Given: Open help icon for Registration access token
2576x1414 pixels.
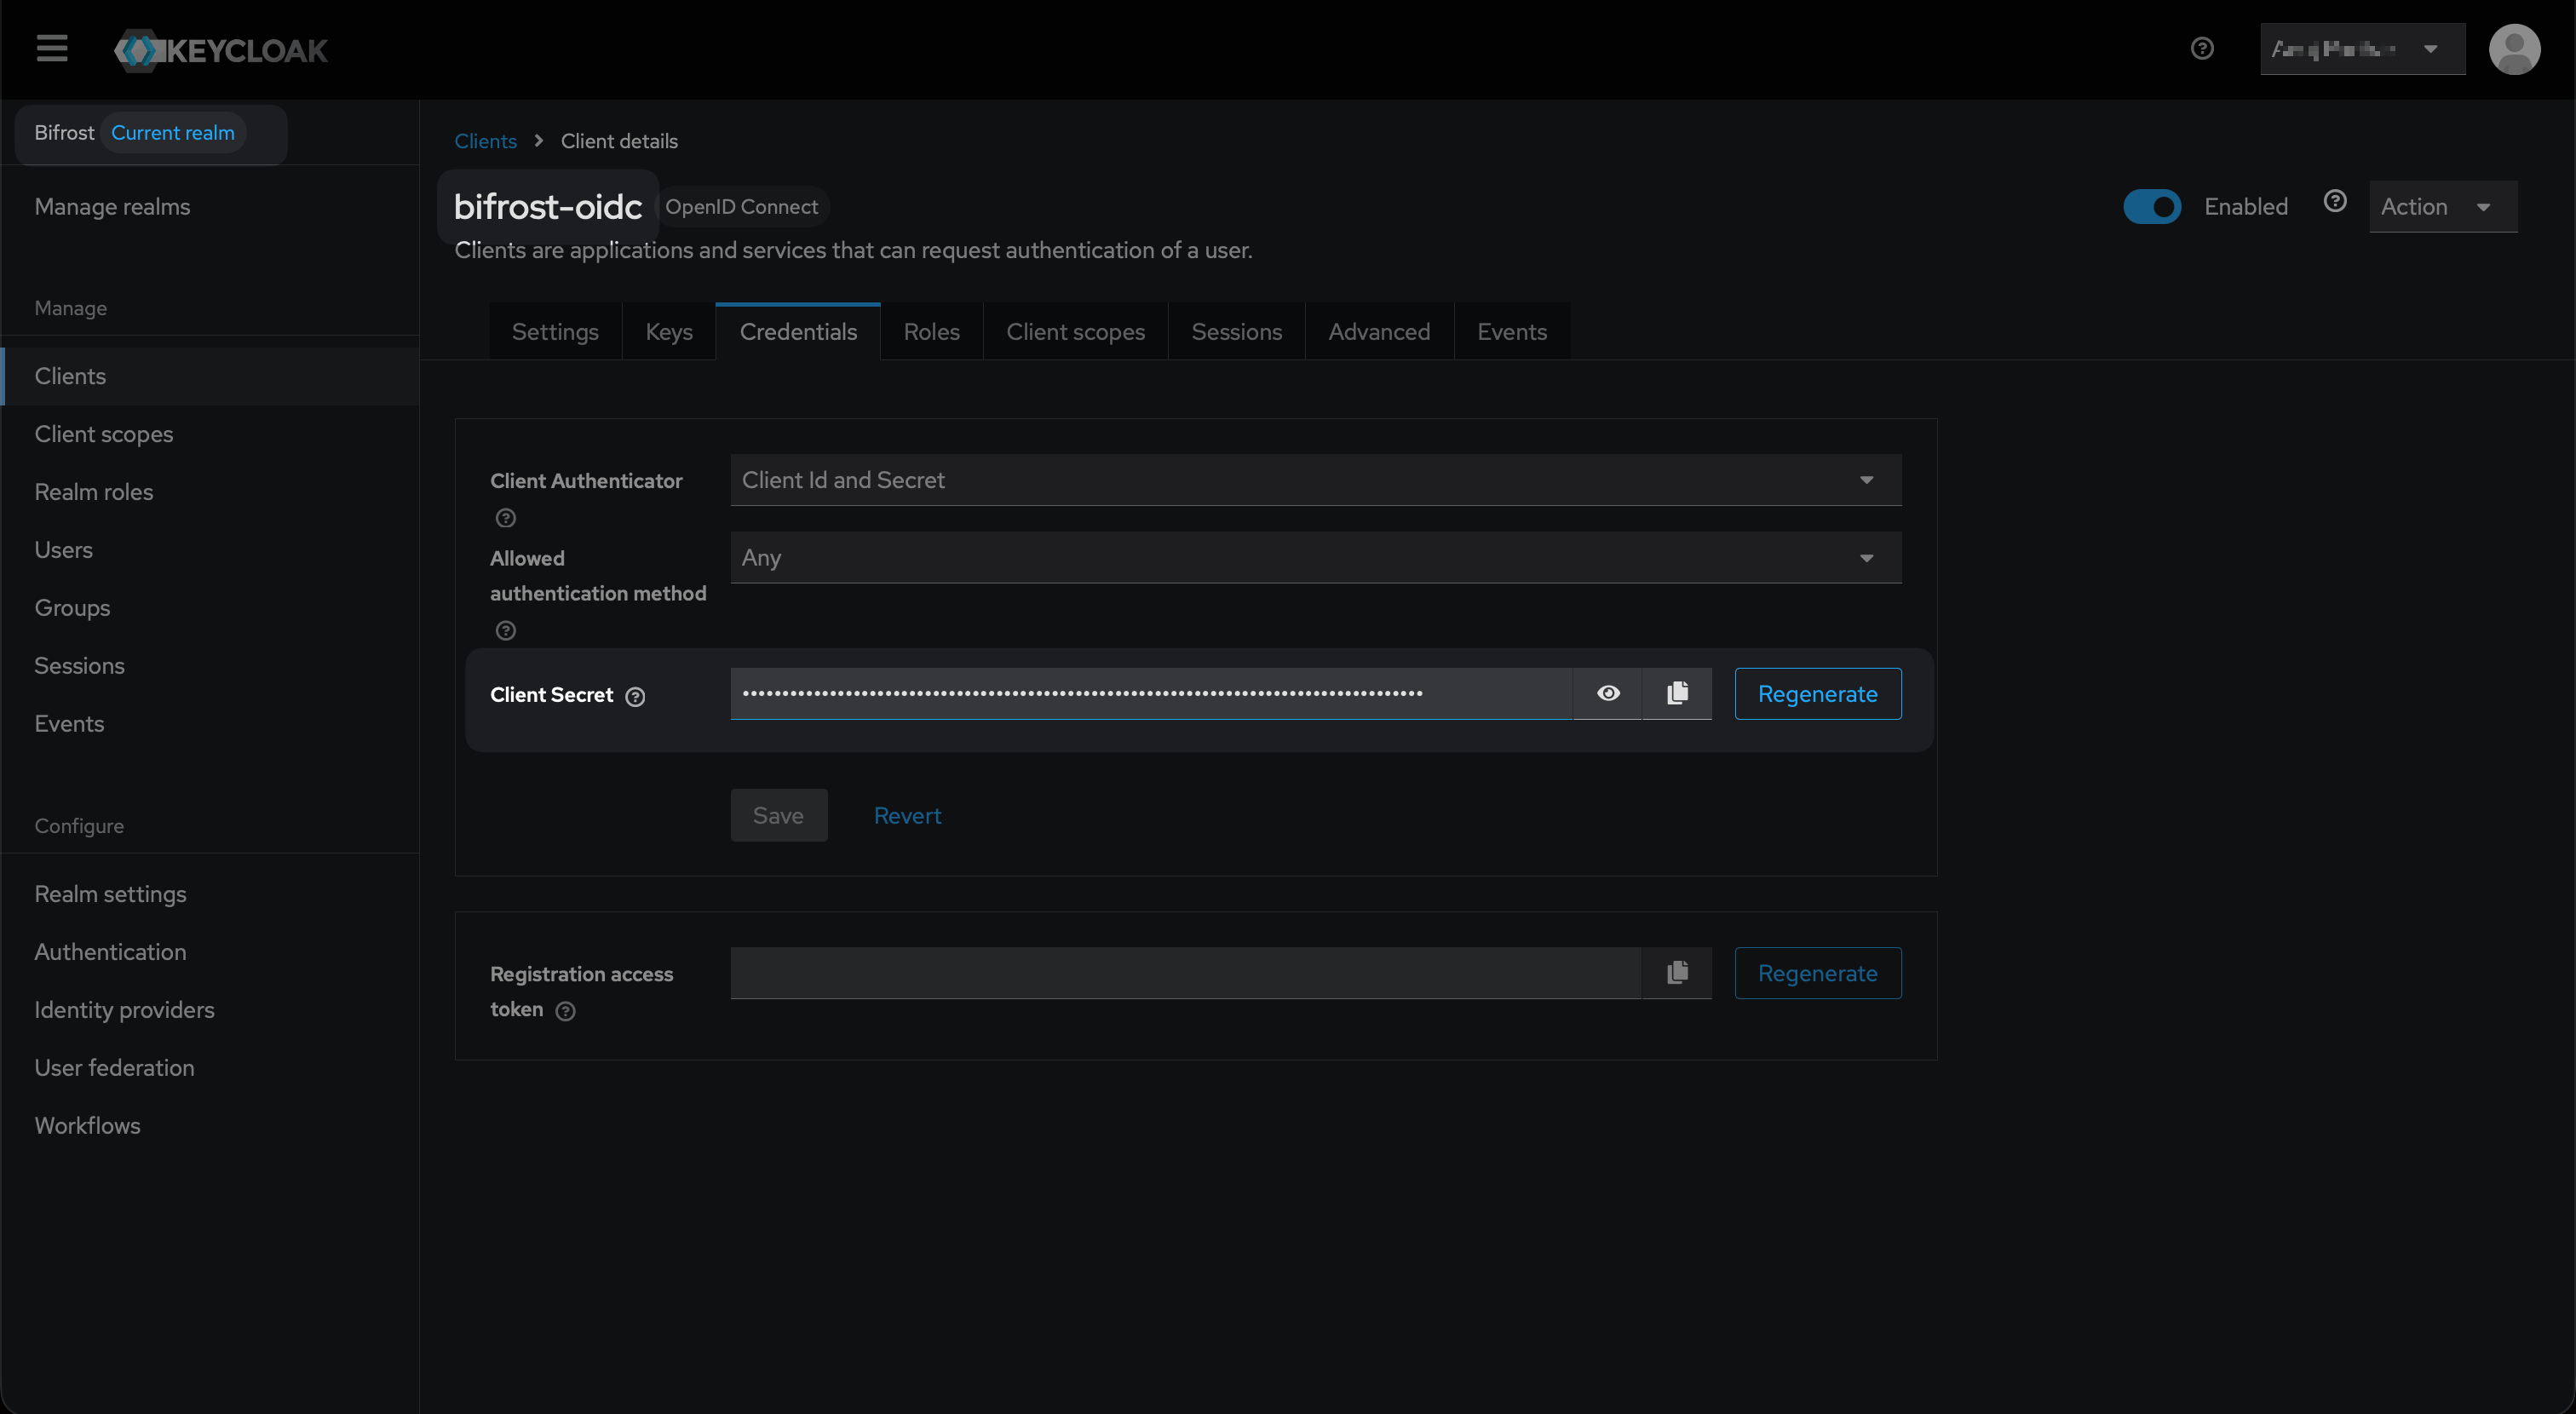Looking at the screenshot, I should [565, 1011].
